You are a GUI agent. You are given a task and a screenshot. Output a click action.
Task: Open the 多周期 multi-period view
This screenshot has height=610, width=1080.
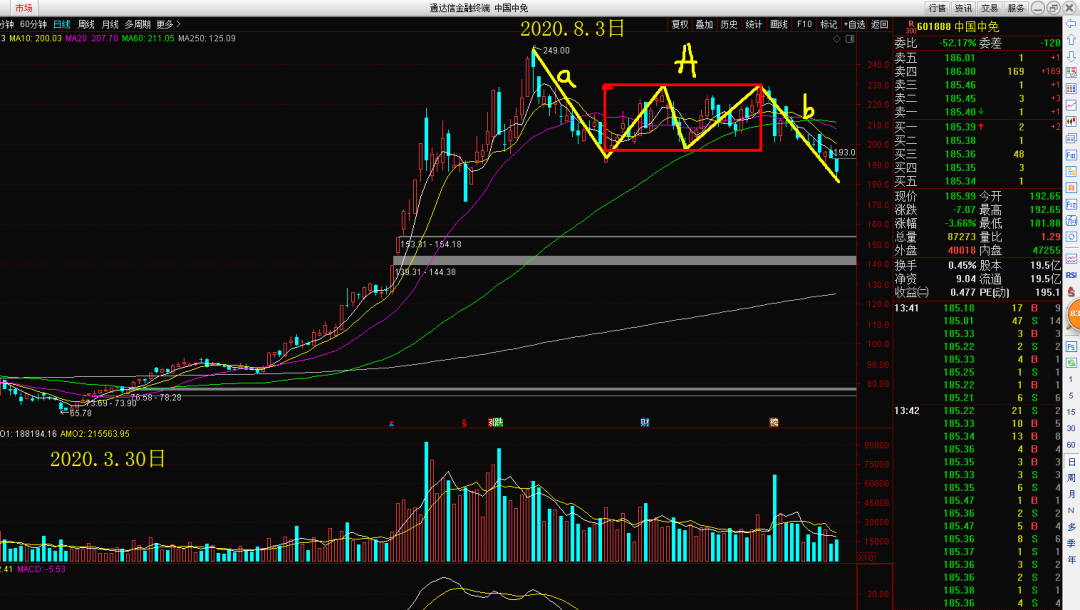(137, 24)
